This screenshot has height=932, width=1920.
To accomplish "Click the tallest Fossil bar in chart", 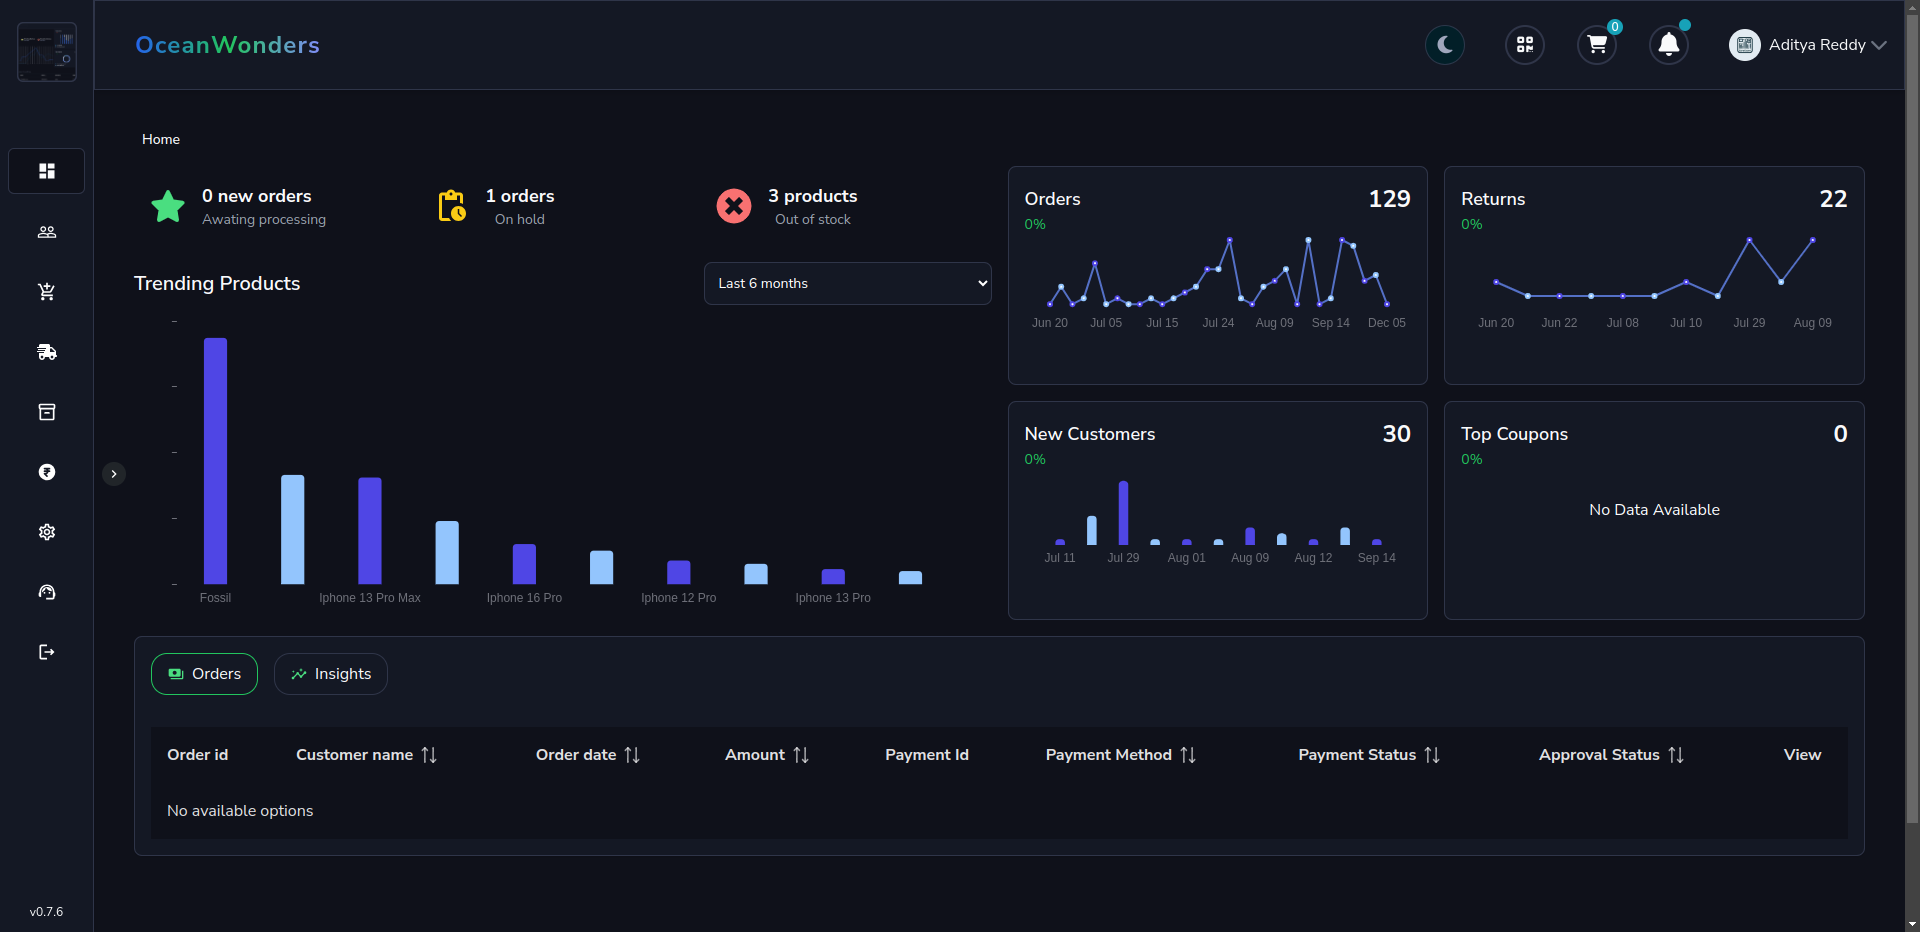I will (x=215, y=460).
